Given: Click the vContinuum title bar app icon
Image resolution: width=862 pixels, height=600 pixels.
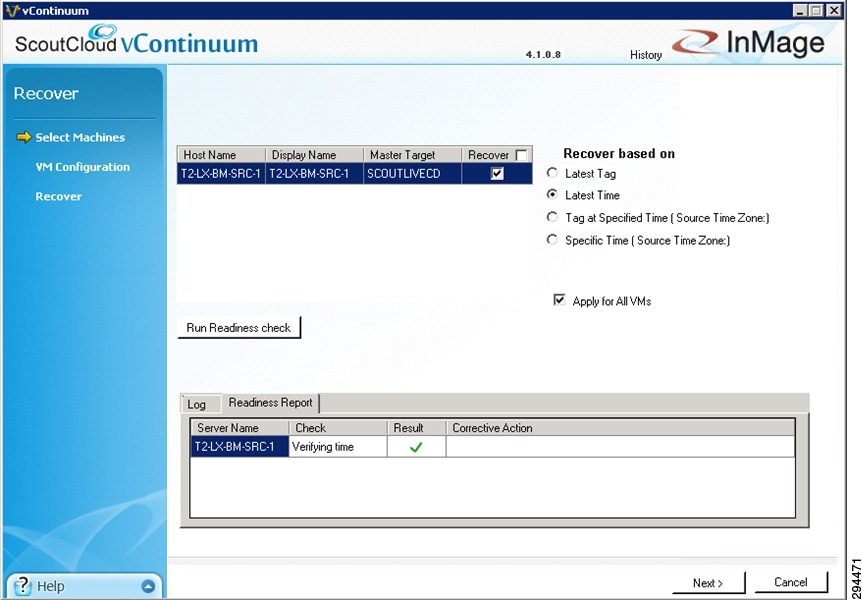Looking at the screenshot, I should point(12,10).
